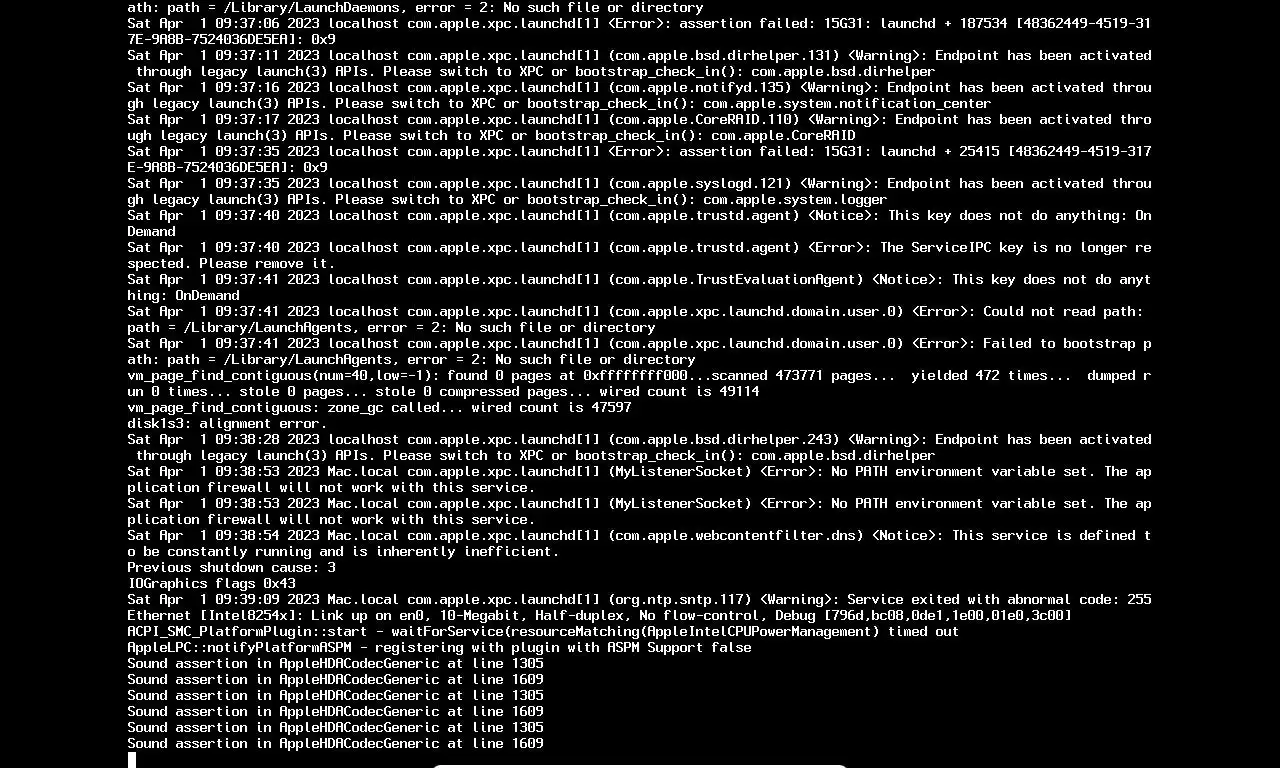Click the com.apple.webcontentfilter.dns notice line
1280x768 pixels.
(x=639, y=544)
